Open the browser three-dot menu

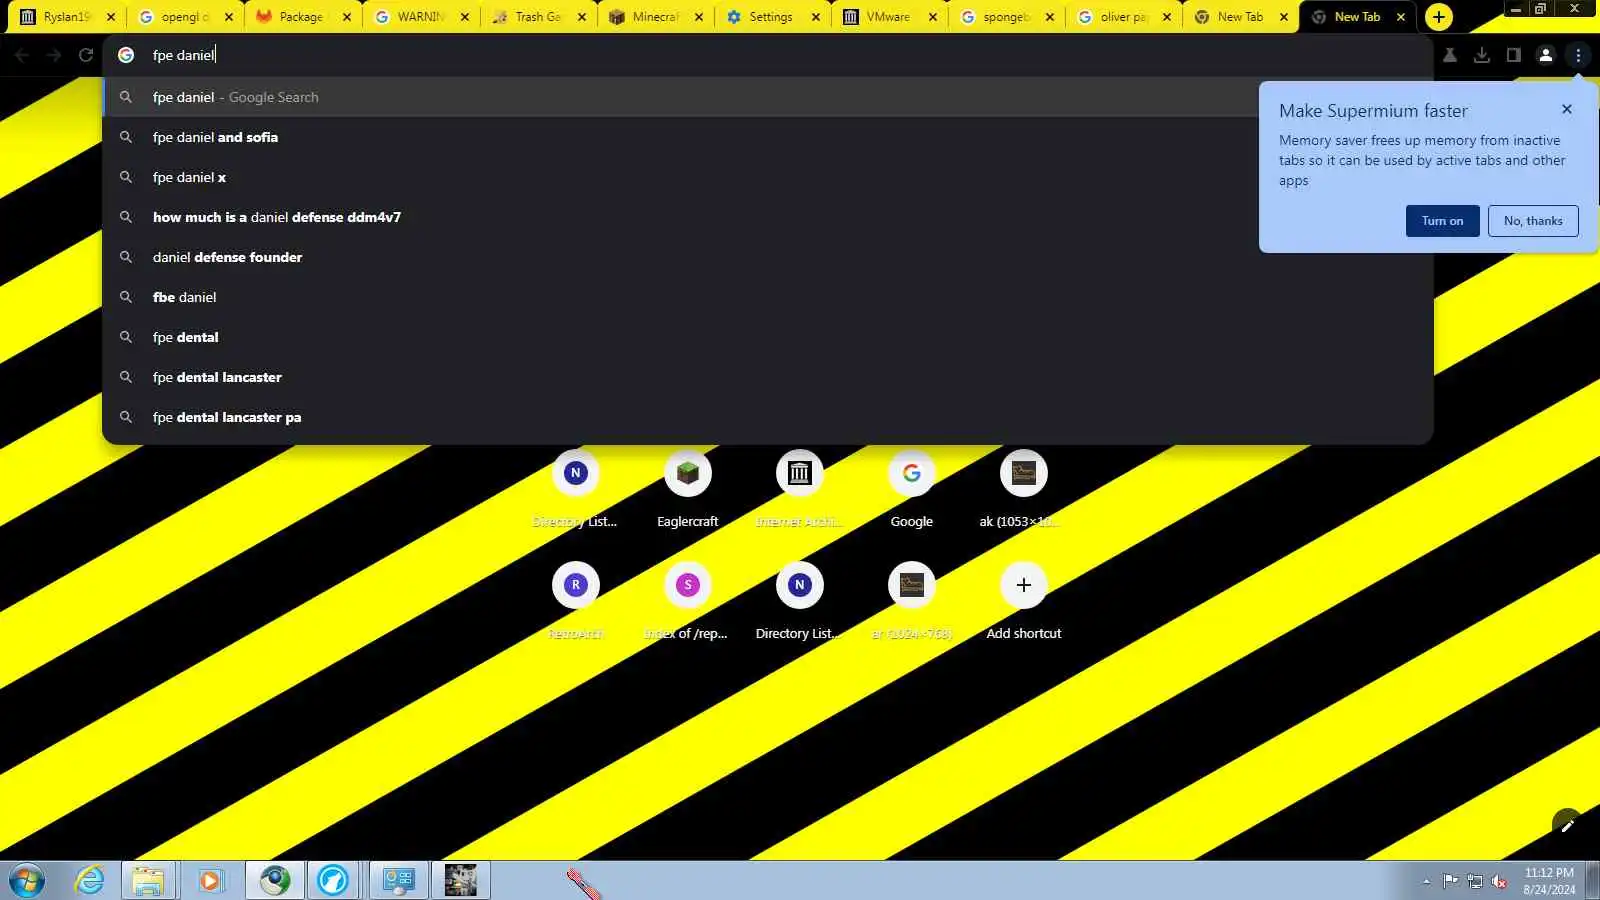[x=1578, y=55]
